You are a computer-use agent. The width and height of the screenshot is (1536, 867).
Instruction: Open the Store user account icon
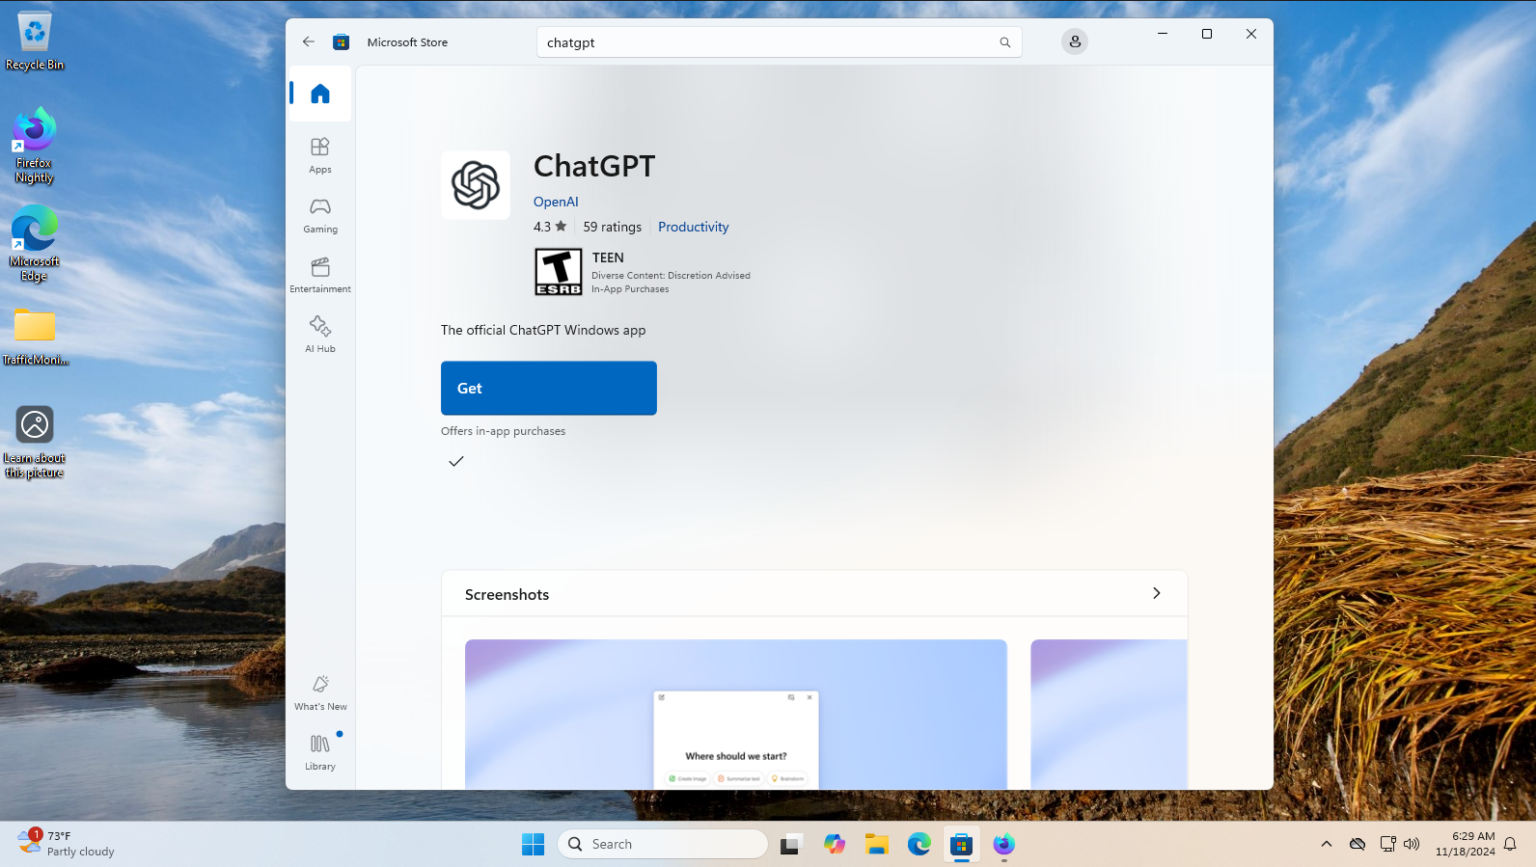tap(1074, 41)
